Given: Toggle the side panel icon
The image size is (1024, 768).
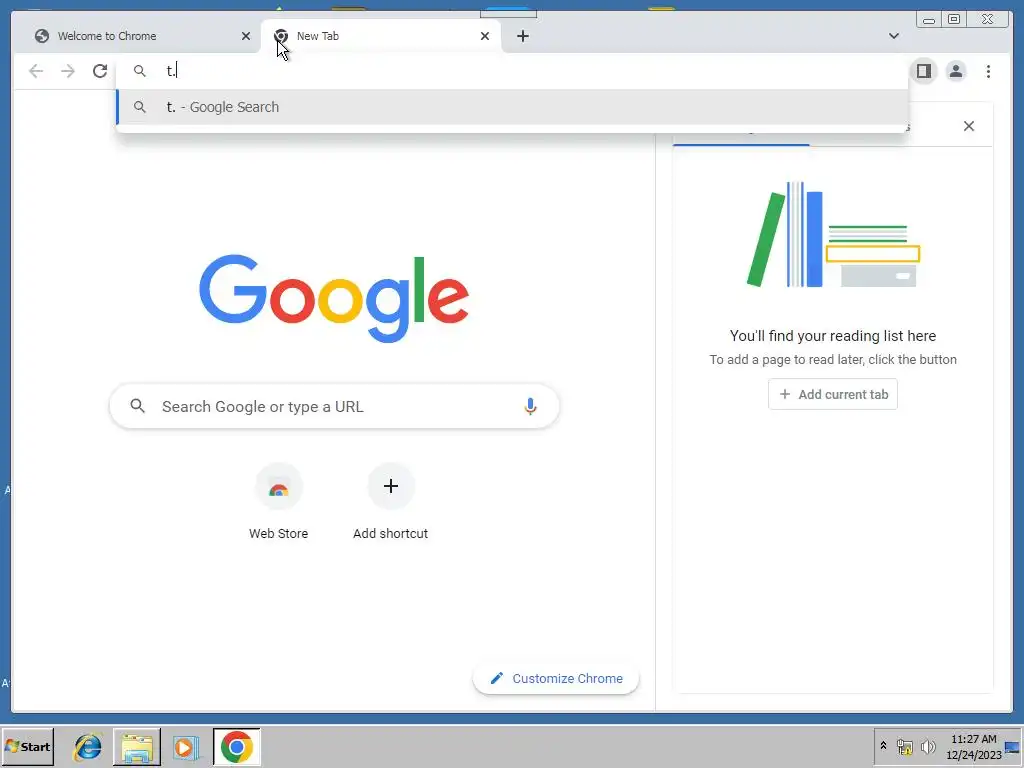Looking at the screenshot, I should tap(923, 71).
